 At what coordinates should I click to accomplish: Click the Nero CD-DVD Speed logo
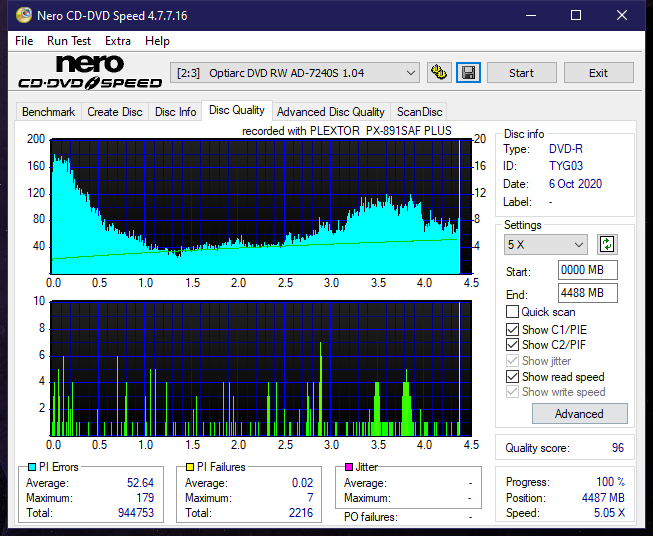click(x=90, y=72)
